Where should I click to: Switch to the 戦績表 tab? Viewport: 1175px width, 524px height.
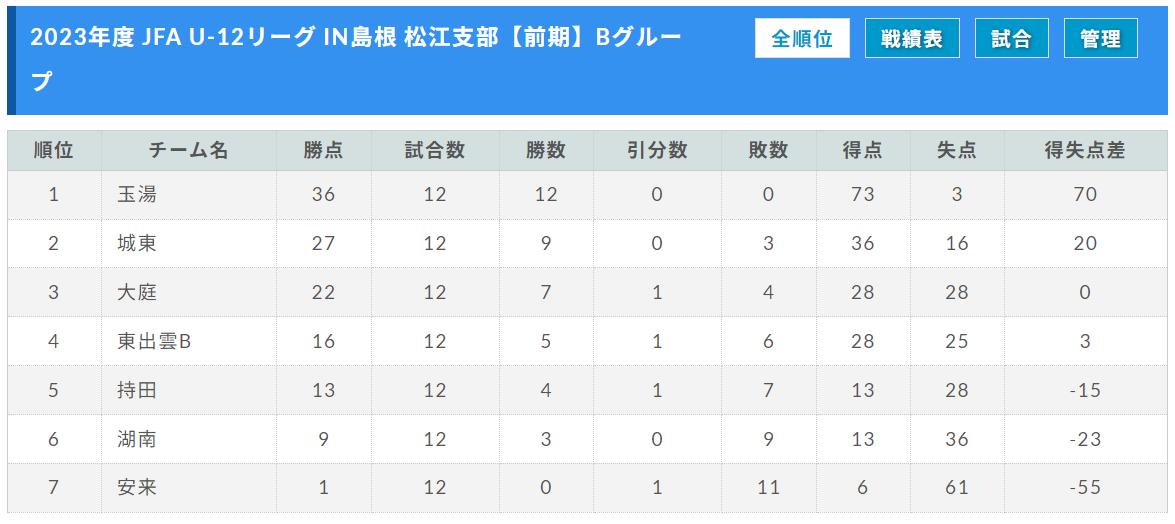(912, 38)
